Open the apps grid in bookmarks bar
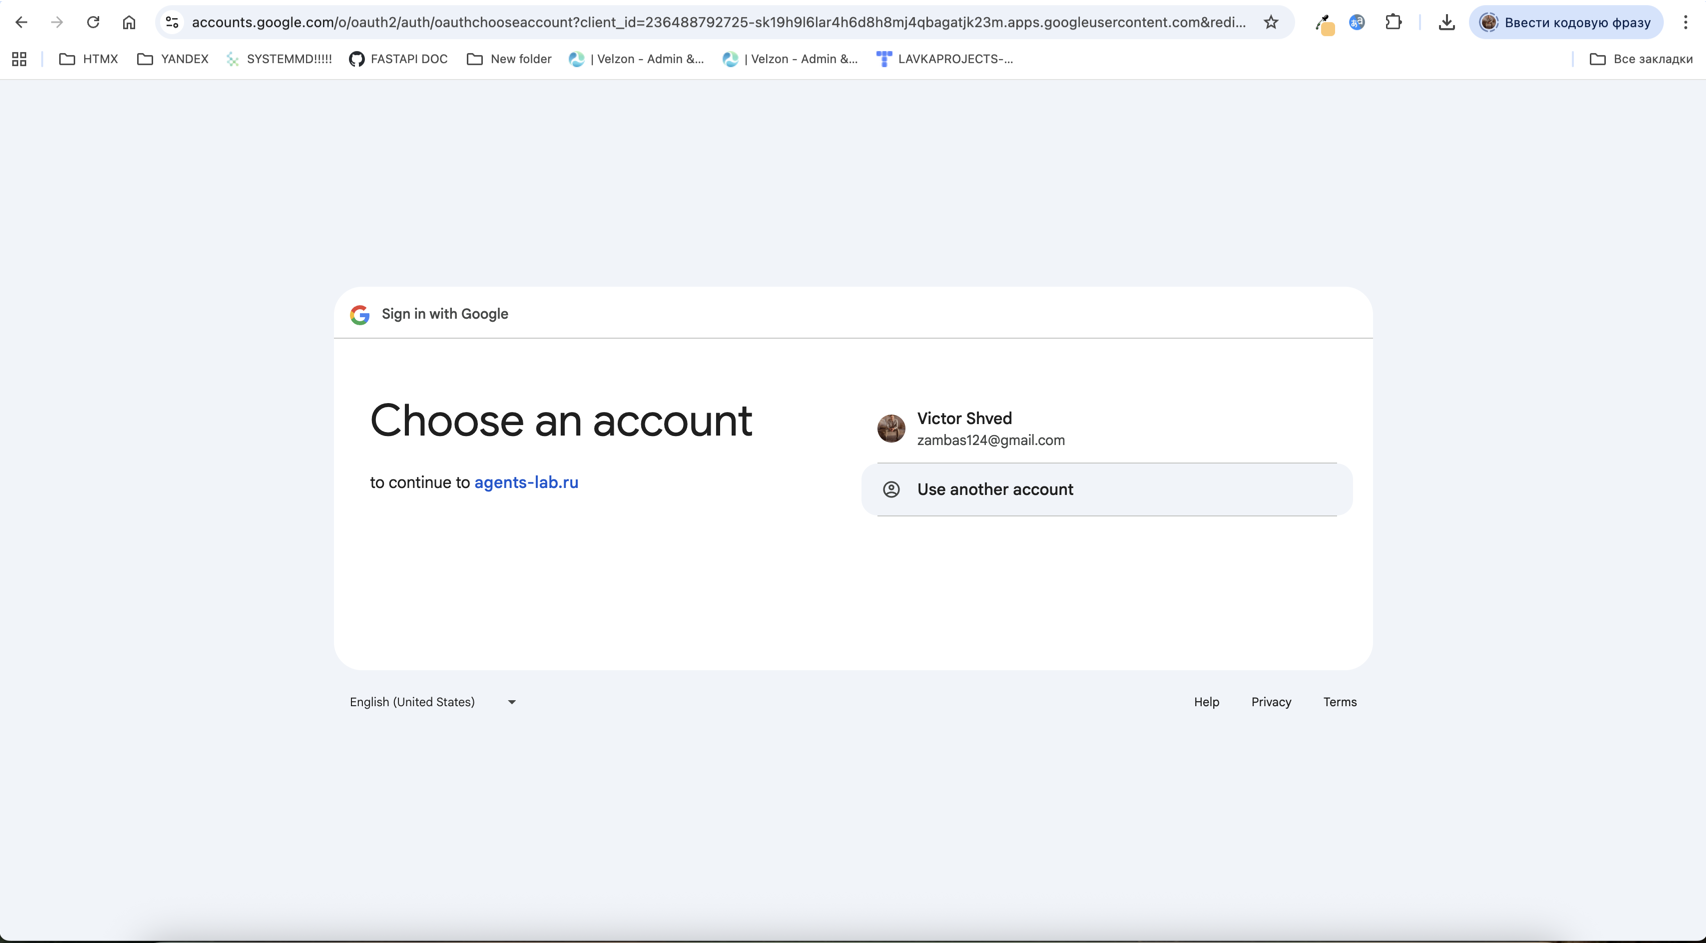The height and width of the screenshot is (943, 1707). (19, 59)
